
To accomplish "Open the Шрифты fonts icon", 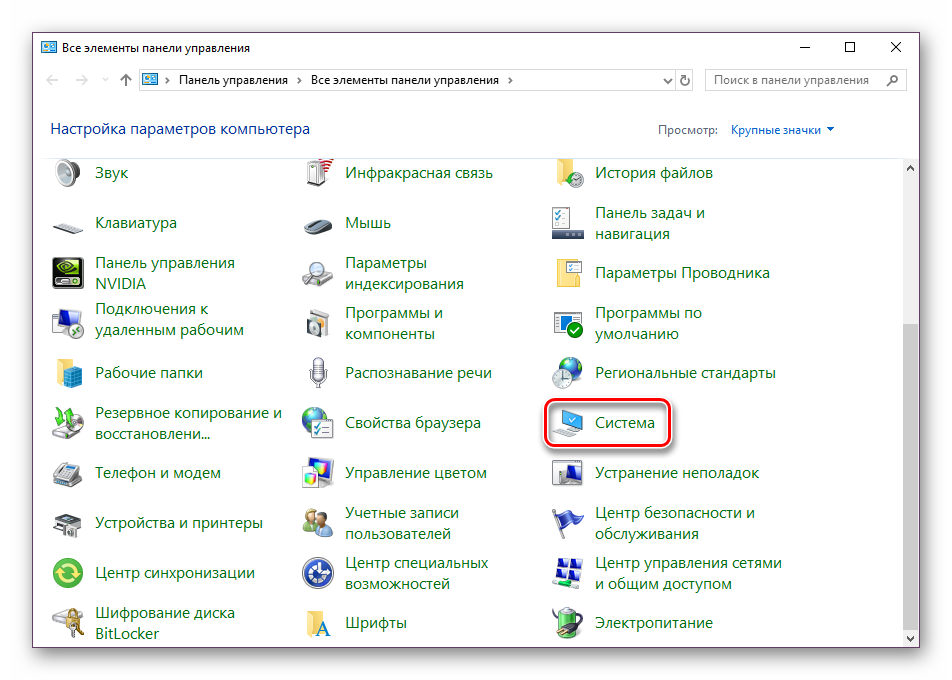I will click(319, 624).
